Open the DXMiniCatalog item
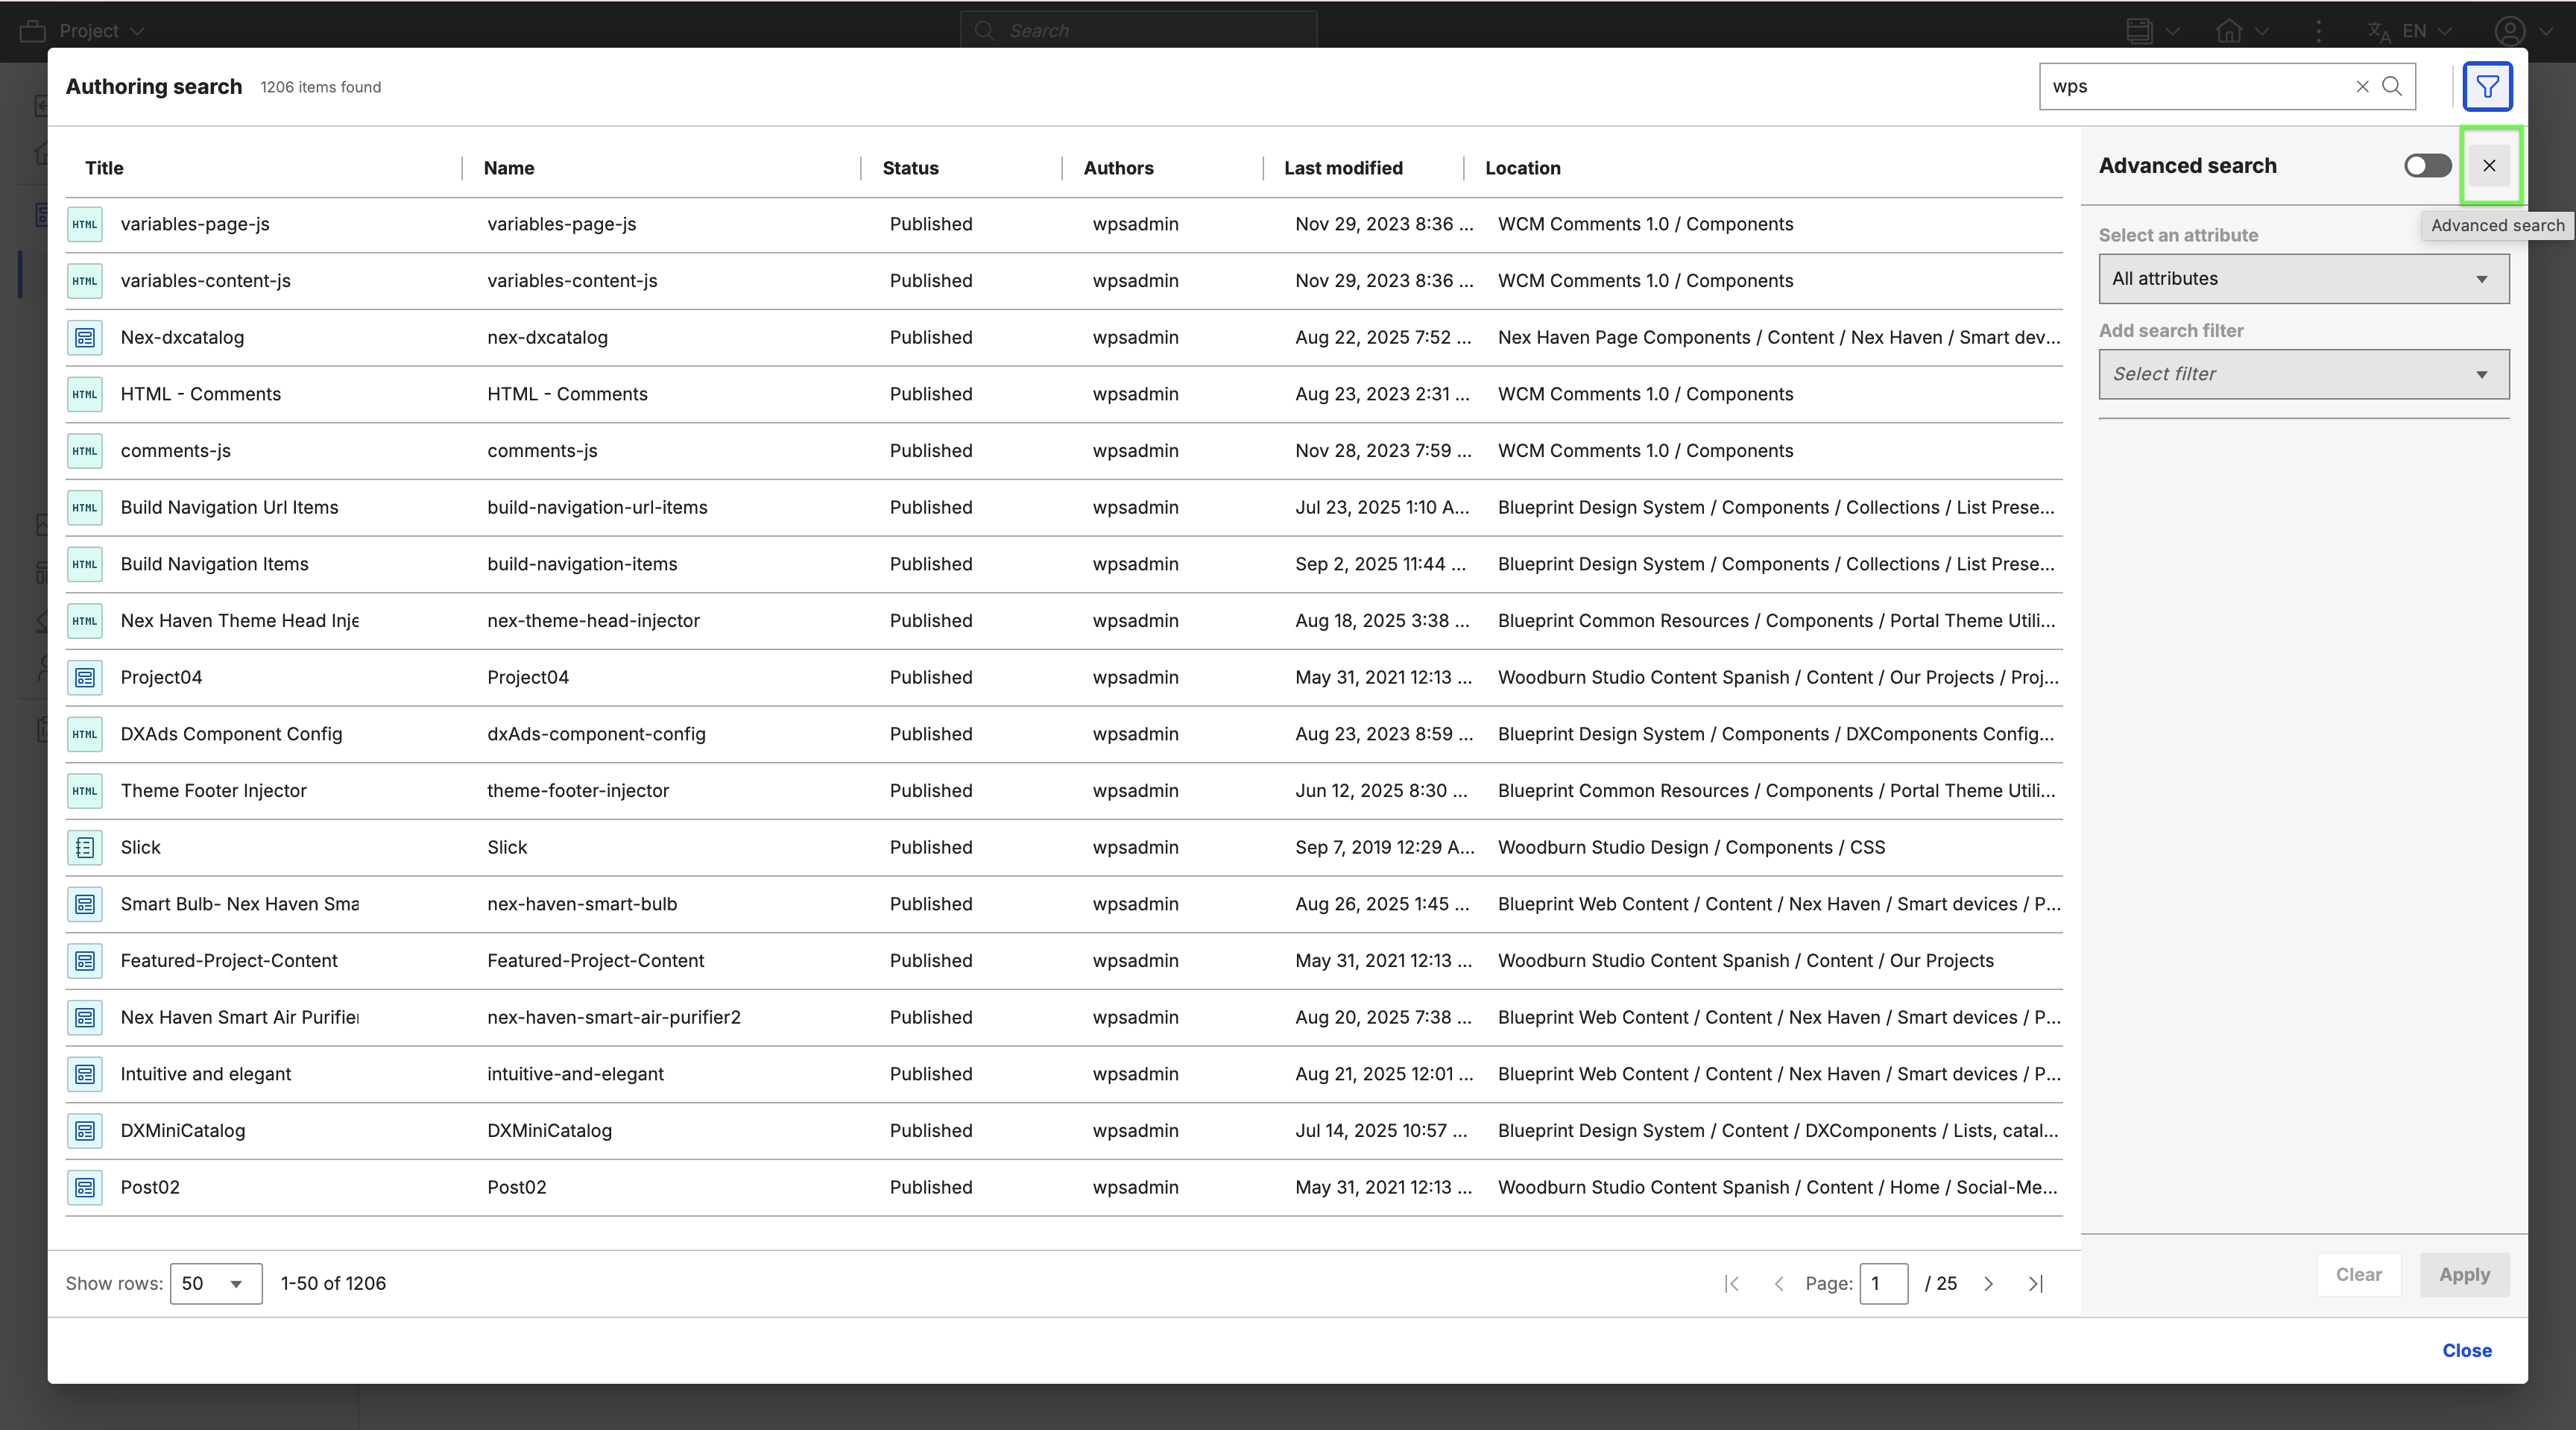The height and width of the screenshot is (1430, 2576). 183,1131
